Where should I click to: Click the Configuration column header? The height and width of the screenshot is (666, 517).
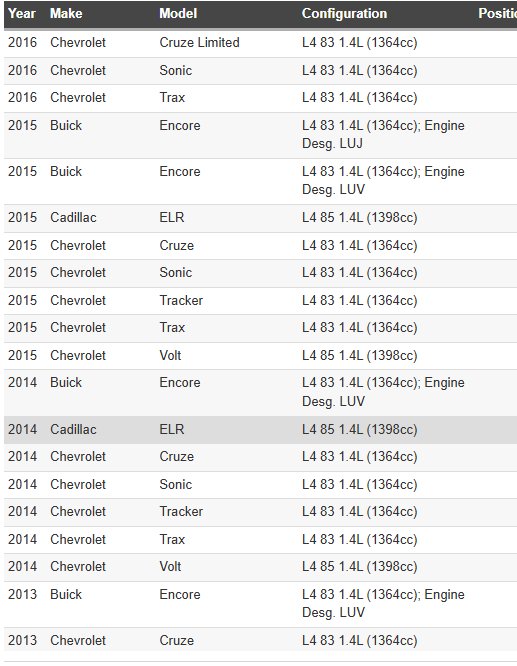[x=345, y=14]
